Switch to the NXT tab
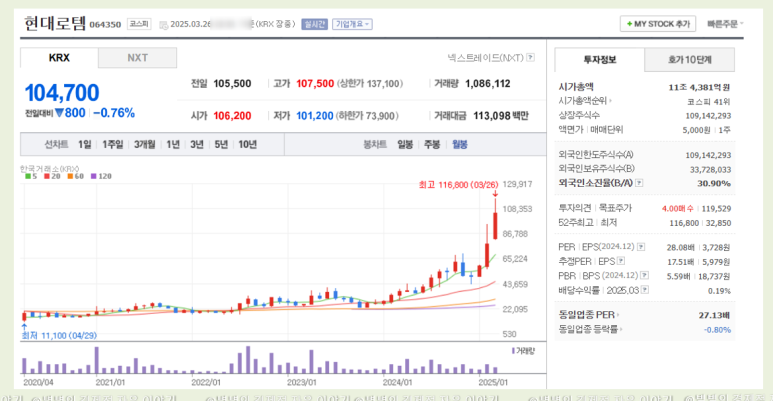This screenshot has width=773, height=401. pos(138,58)
